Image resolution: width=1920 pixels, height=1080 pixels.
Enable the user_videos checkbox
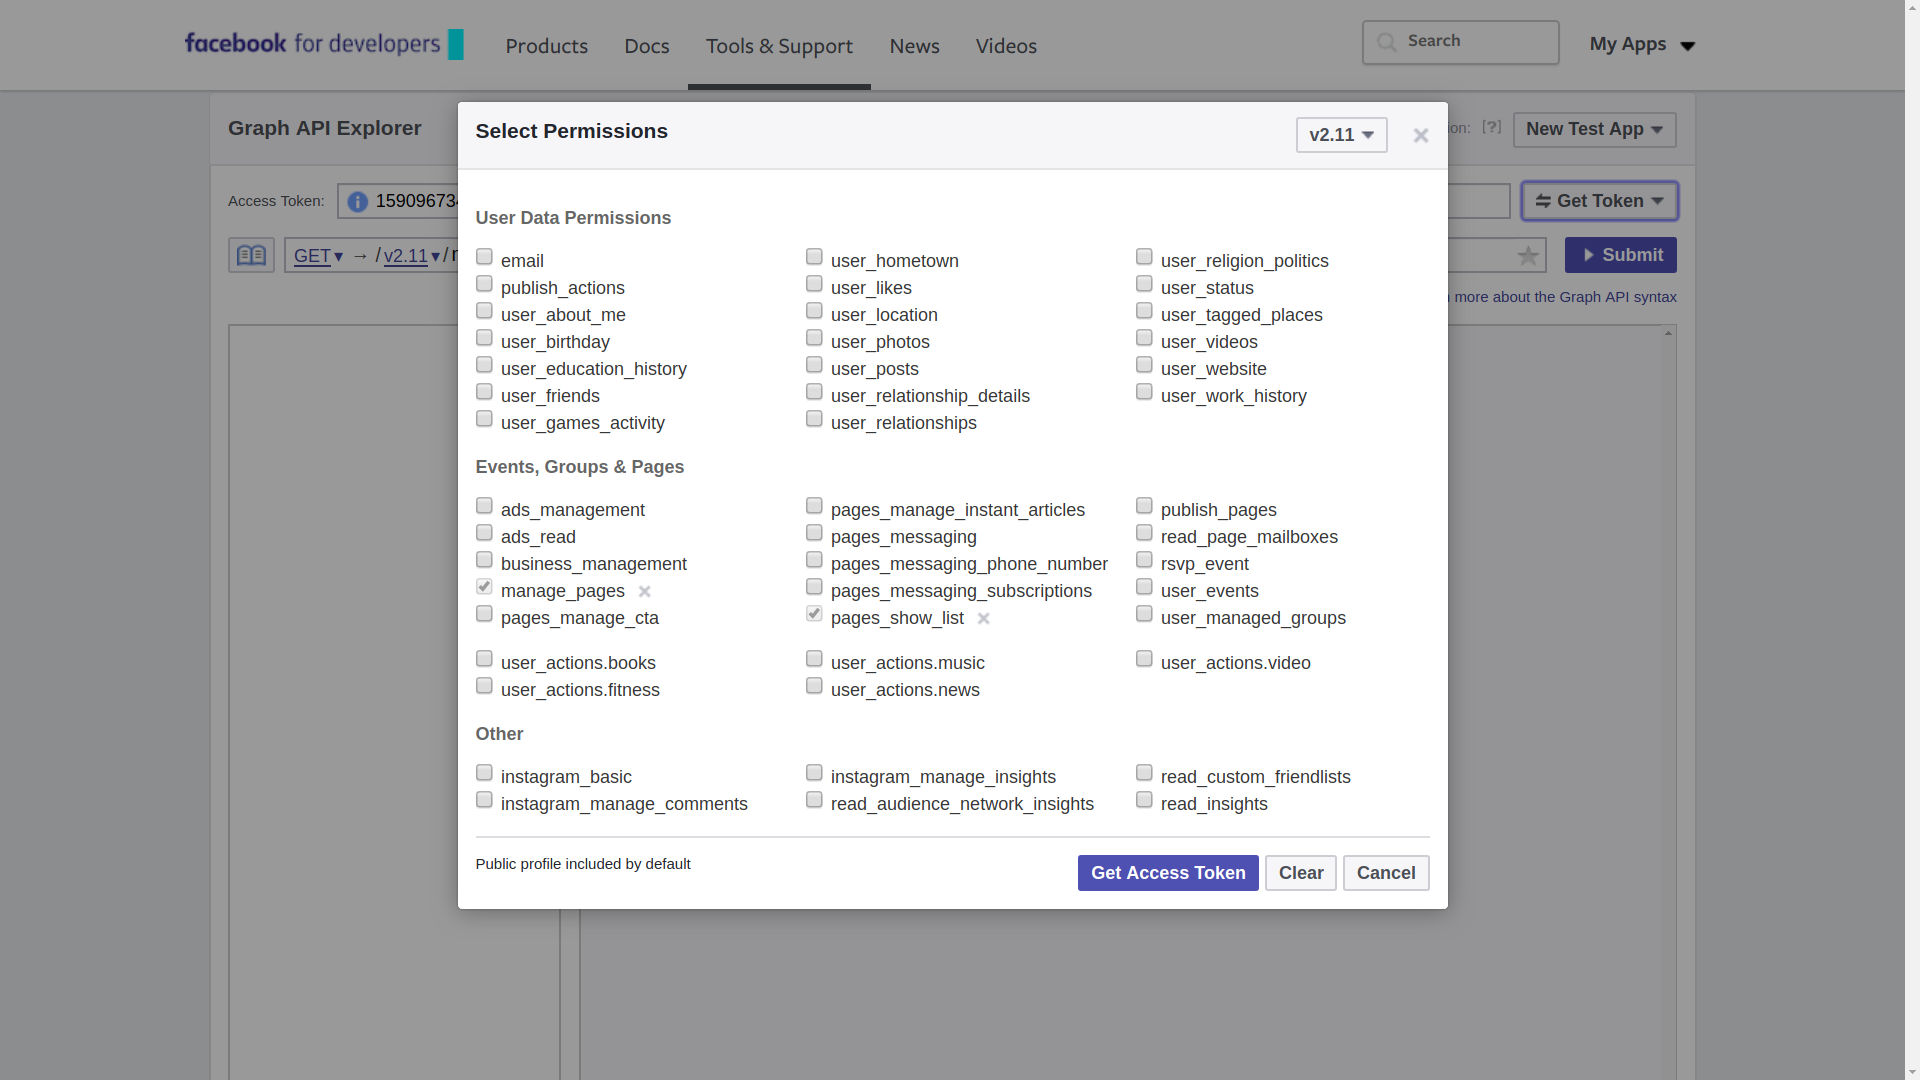tap(1144, 338)
